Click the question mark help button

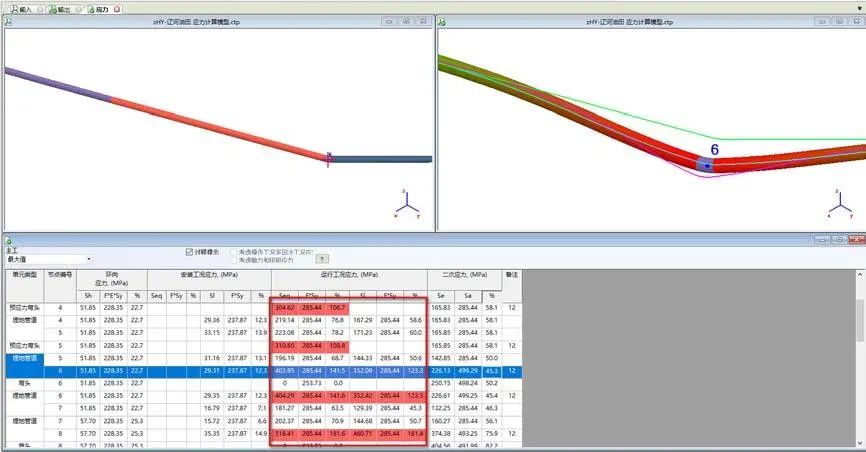tap(322, 258)
